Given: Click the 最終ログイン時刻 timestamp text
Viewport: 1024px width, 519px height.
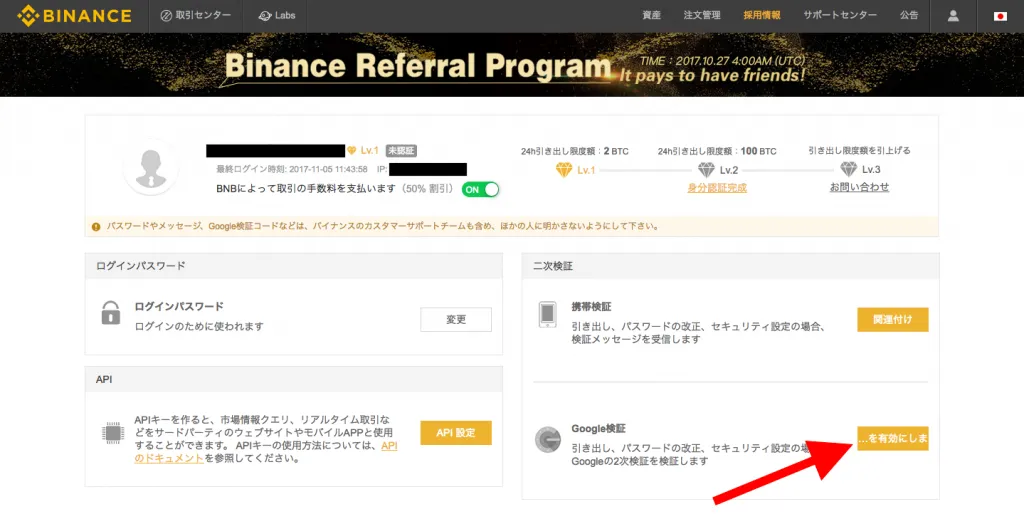Looking at the screenshot, I should click(292, 169).
